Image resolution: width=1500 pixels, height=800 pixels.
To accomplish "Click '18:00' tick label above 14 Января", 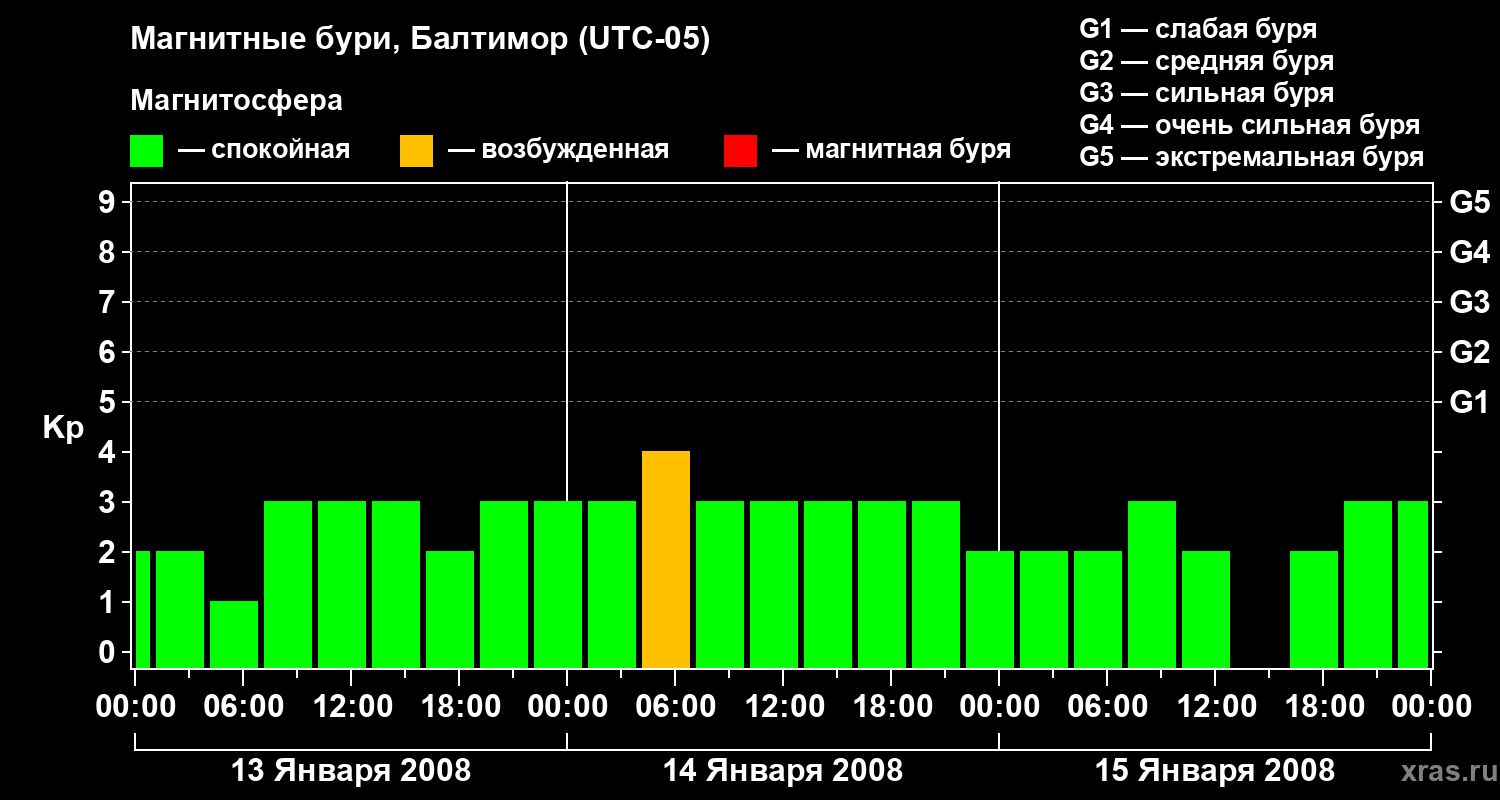I will [891, 707].
